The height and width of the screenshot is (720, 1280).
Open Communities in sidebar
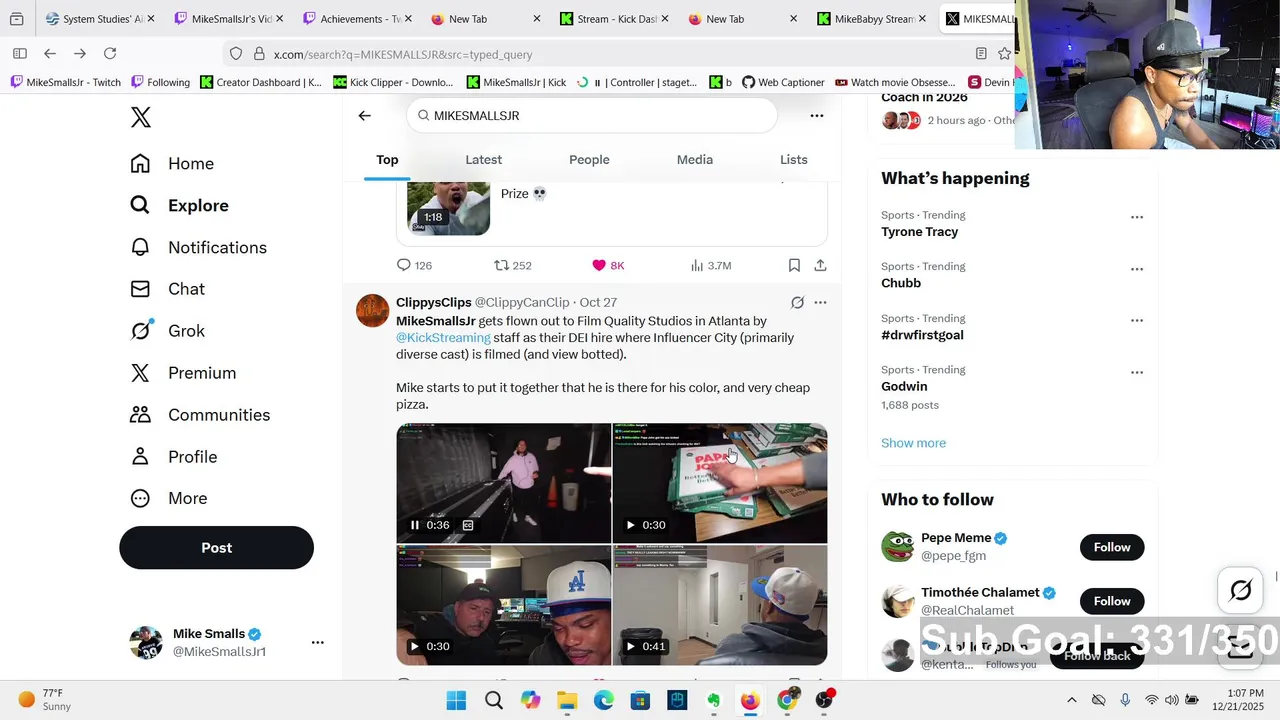[200, 415]
